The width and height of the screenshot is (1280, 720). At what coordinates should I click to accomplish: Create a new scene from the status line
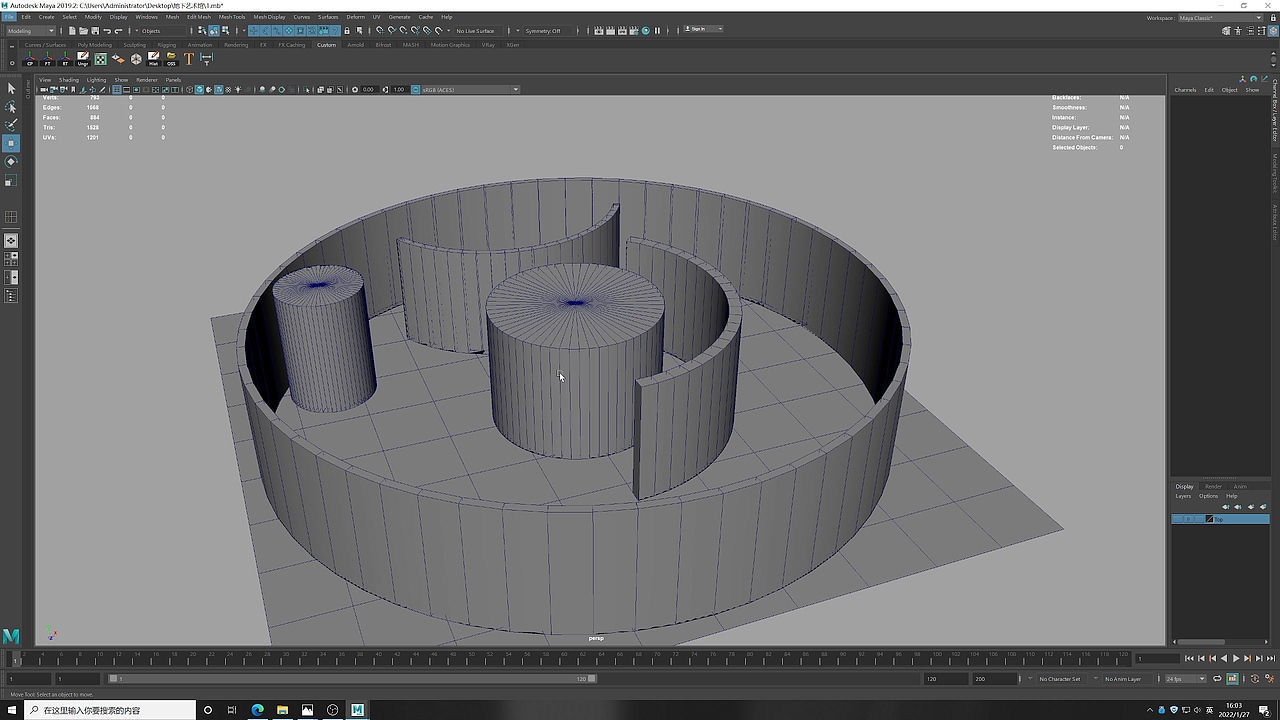point(72,31)
